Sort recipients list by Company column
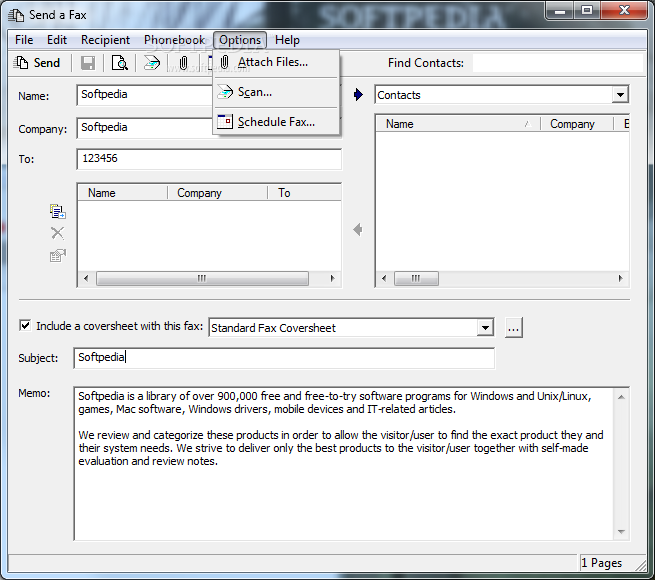The width and height of the screenshot is (655, 580). click(217, 193)
